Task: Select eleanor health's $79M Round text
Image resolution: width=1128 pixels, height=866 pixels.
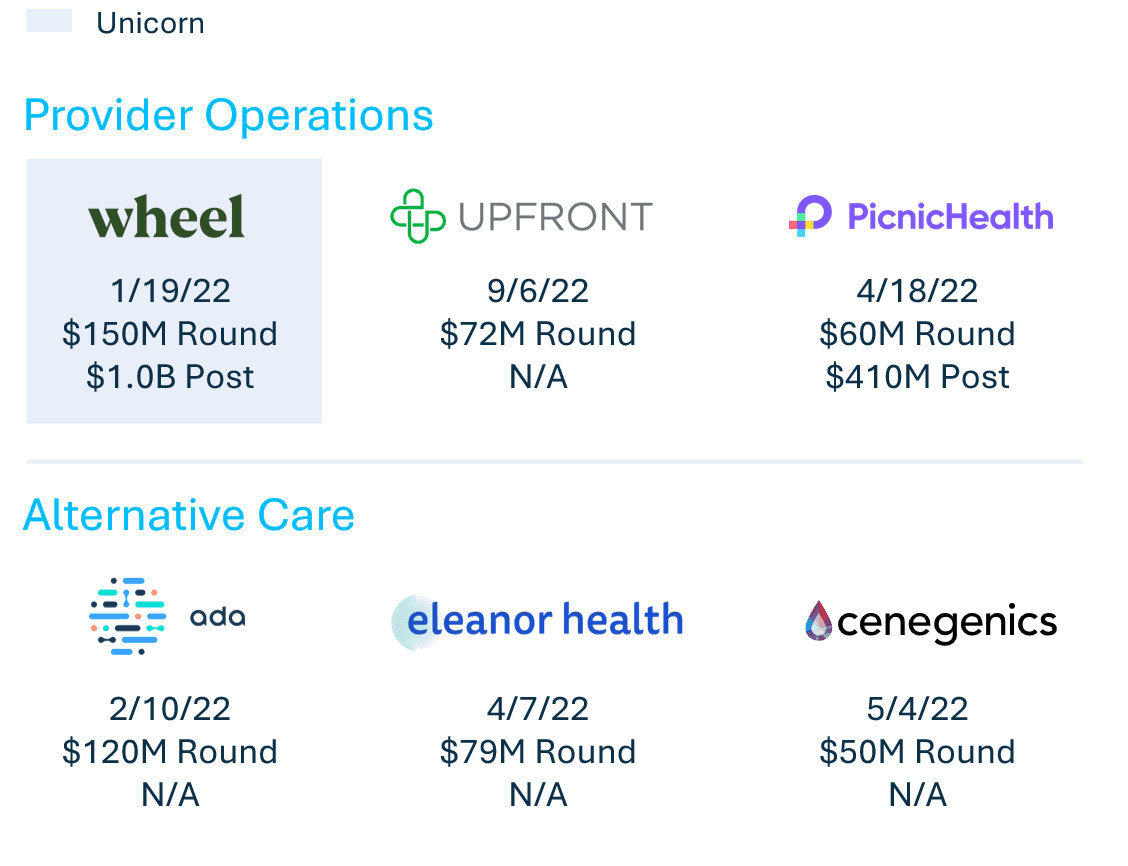Action: [538, 752]
